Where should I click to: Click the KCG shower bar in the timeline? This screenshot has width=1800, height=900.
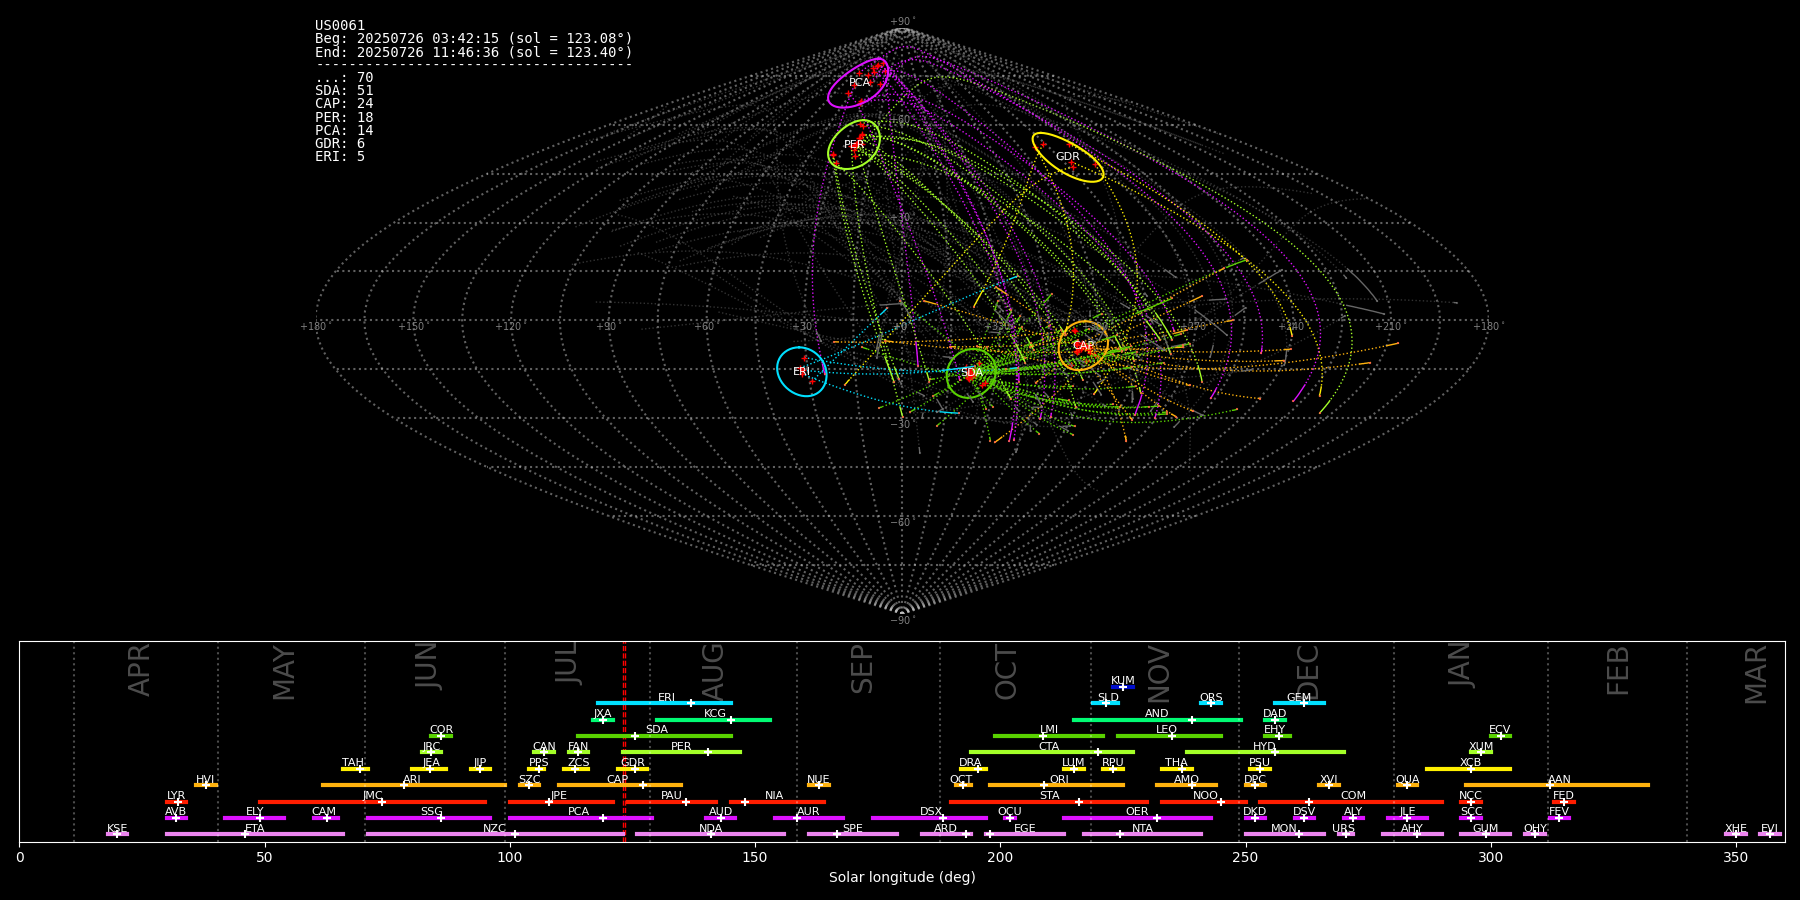(713, 720)
